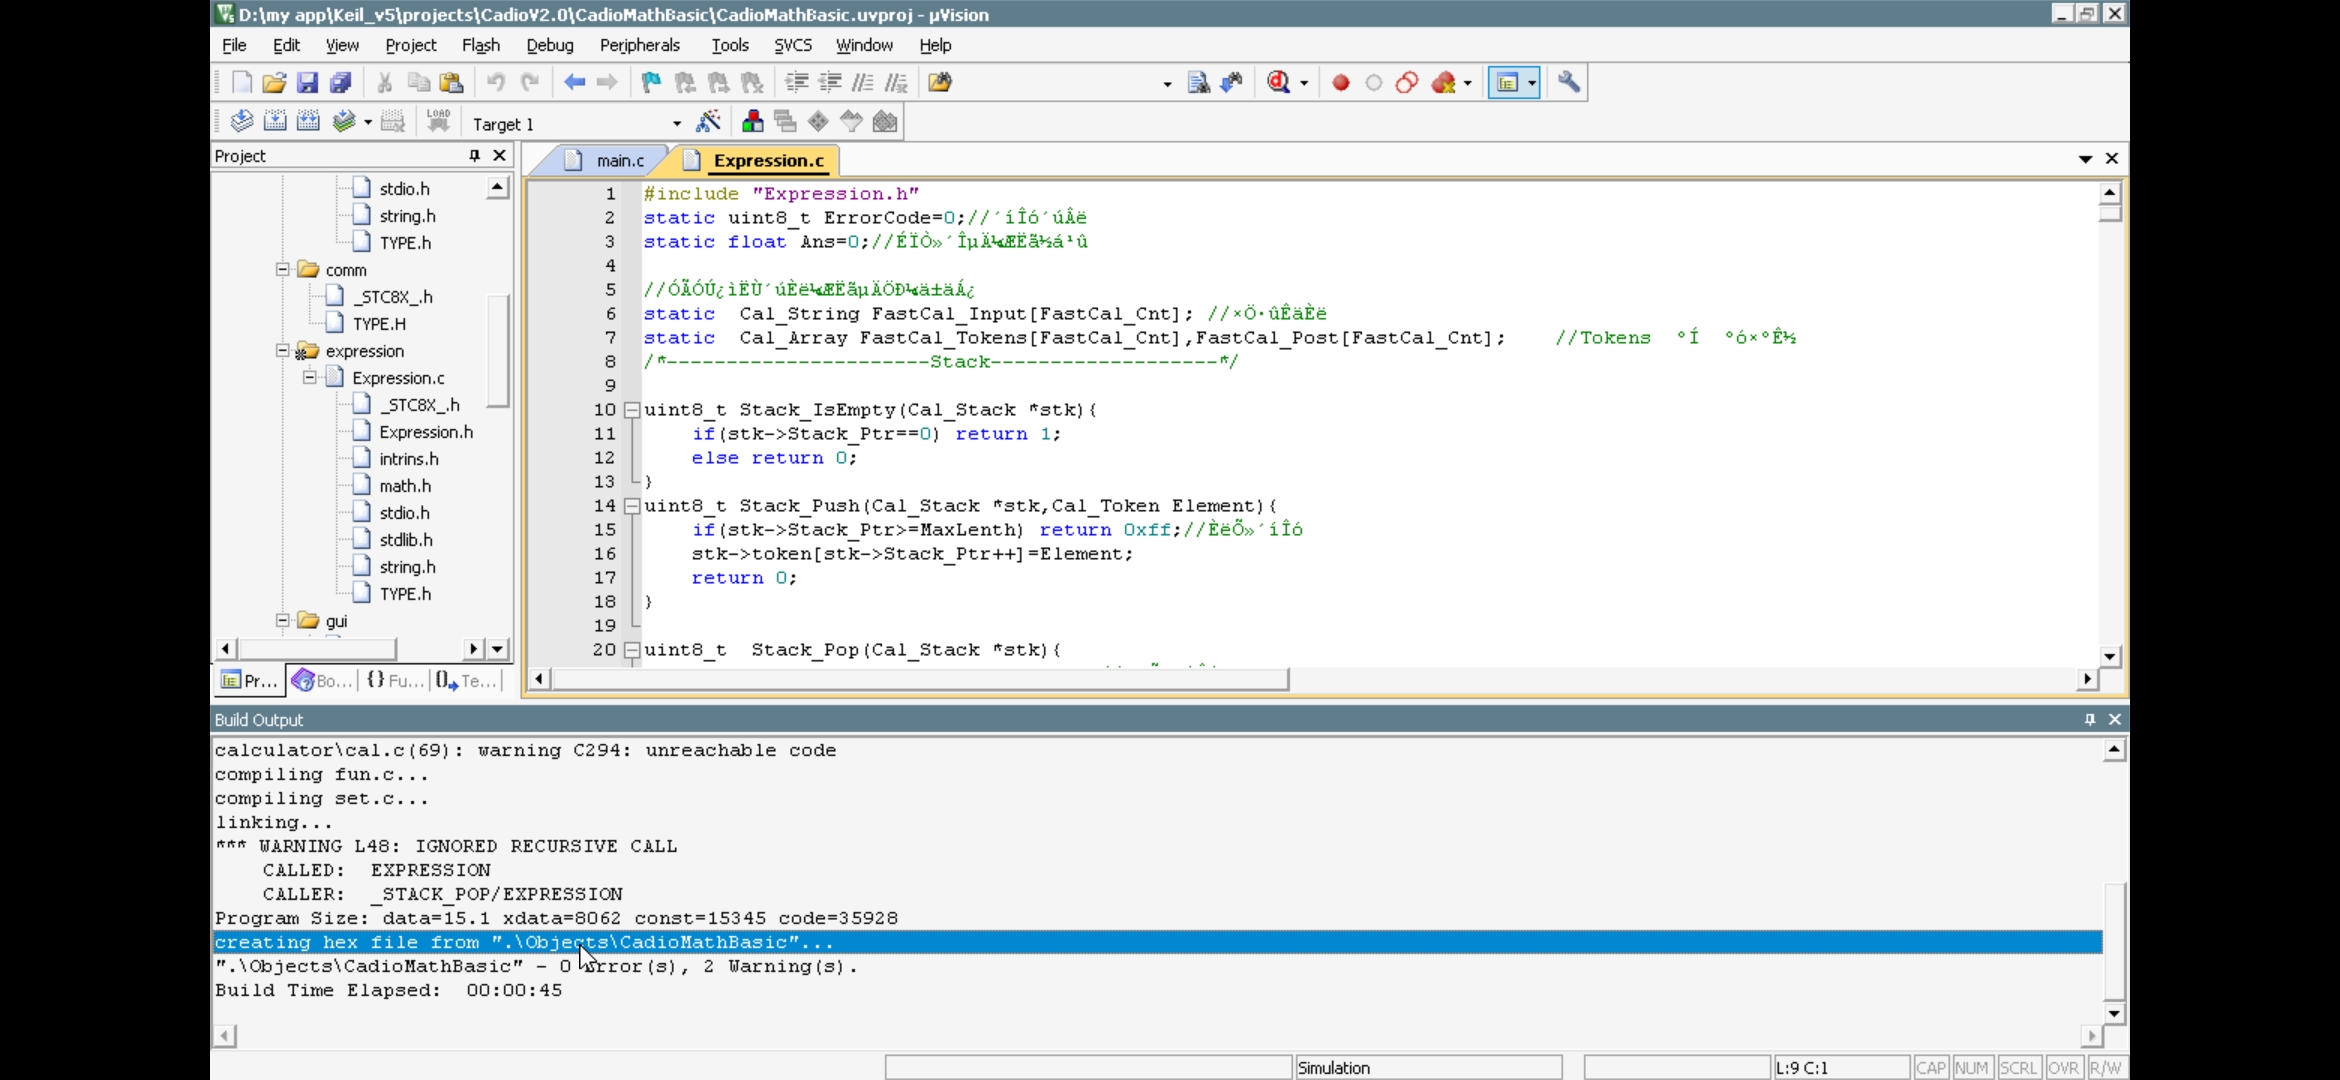Disable all breakpoints icon
Viewport: 2340px width, 1080px height.
click(x=1407, y=83)
